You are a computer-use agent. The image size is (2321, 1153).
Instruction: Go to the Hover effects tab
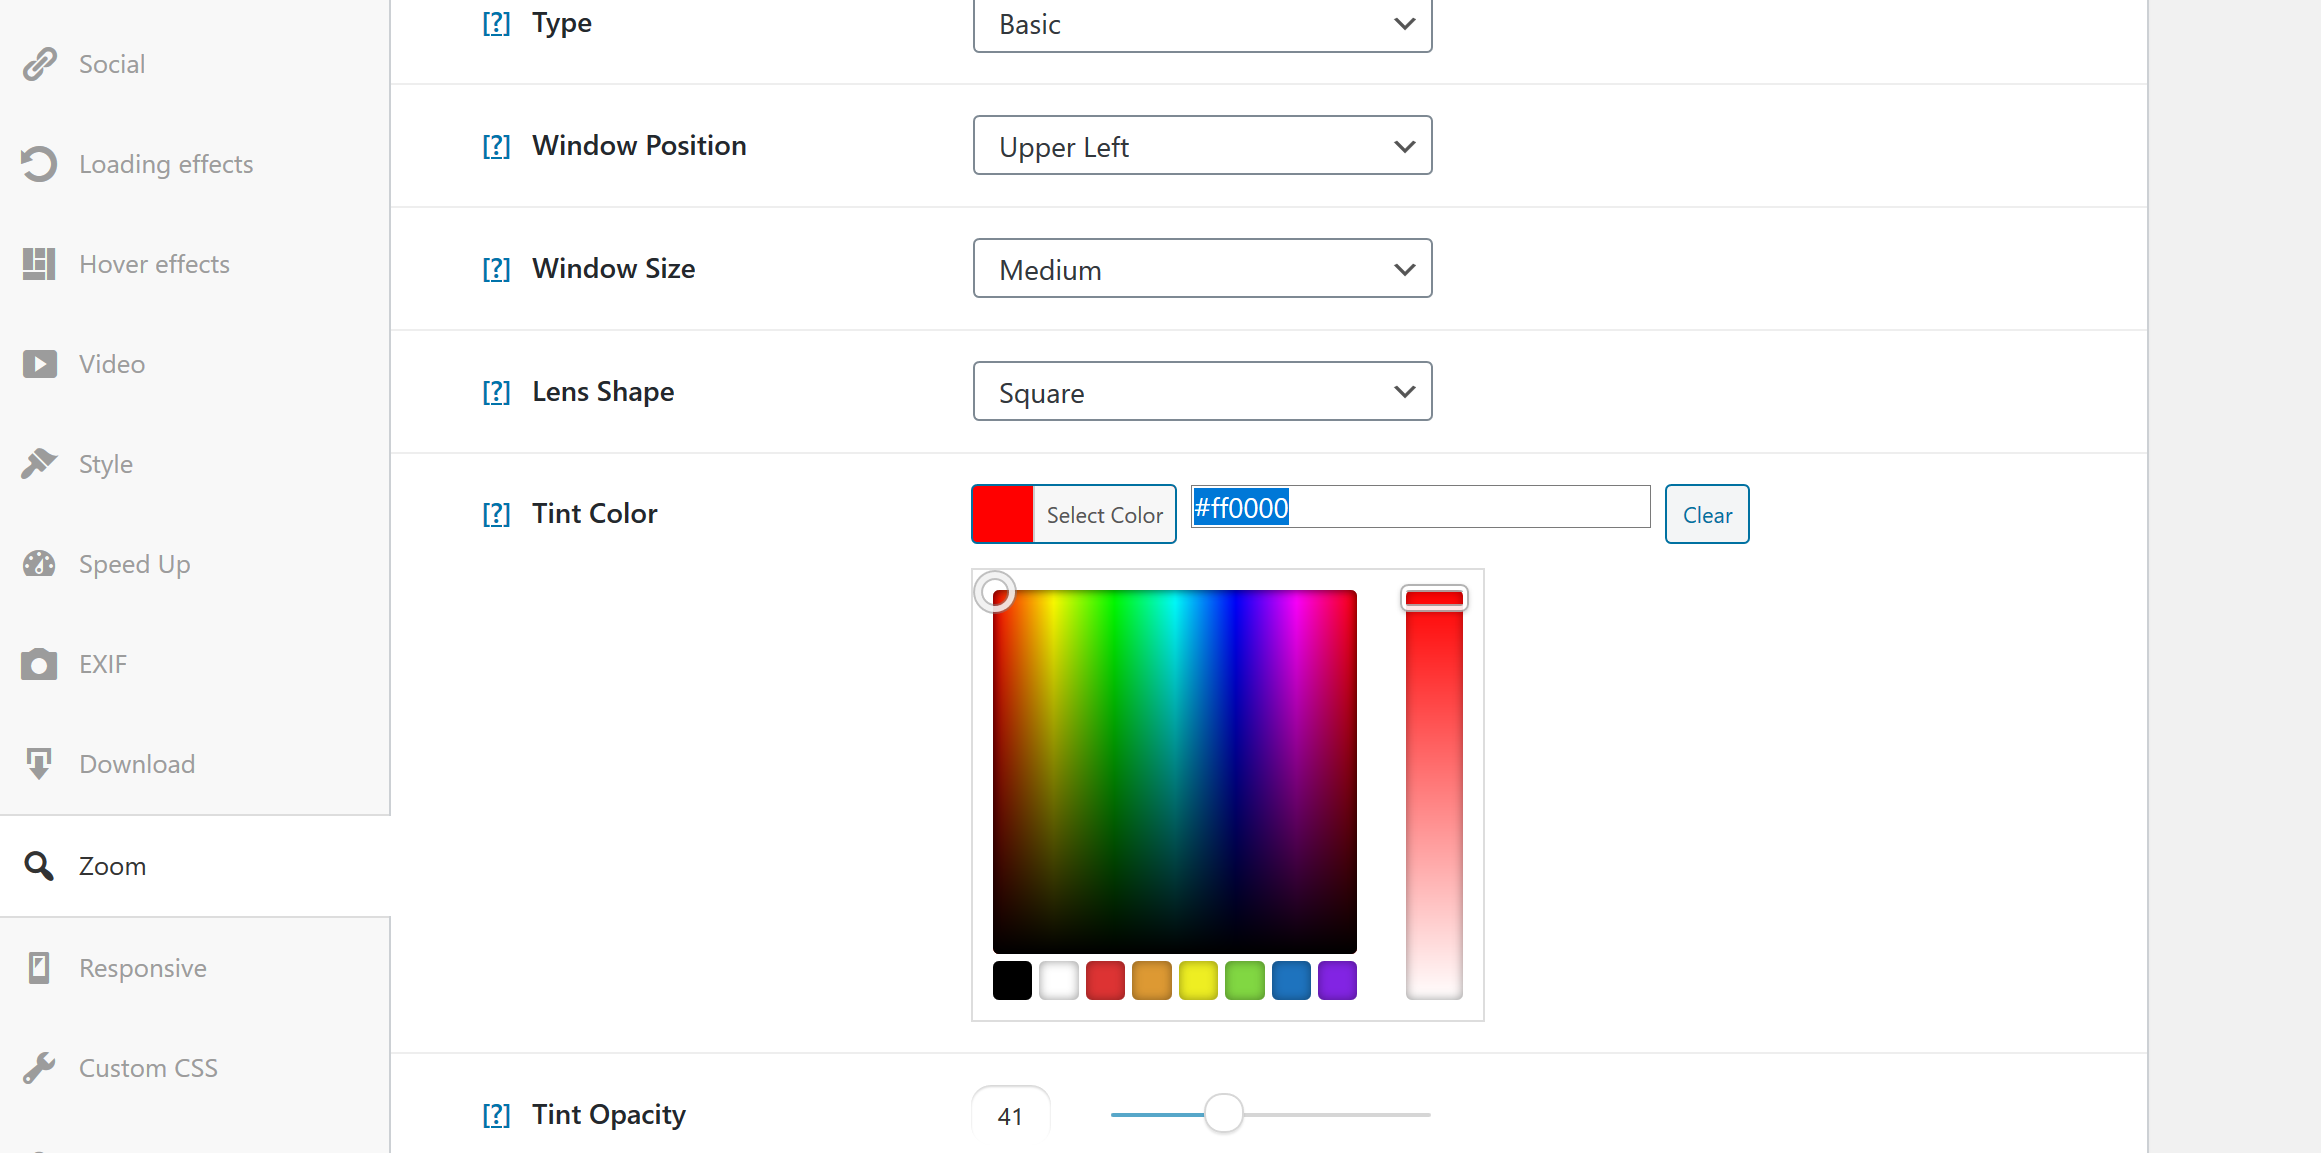pyautogui.click(x=195, y=264)
